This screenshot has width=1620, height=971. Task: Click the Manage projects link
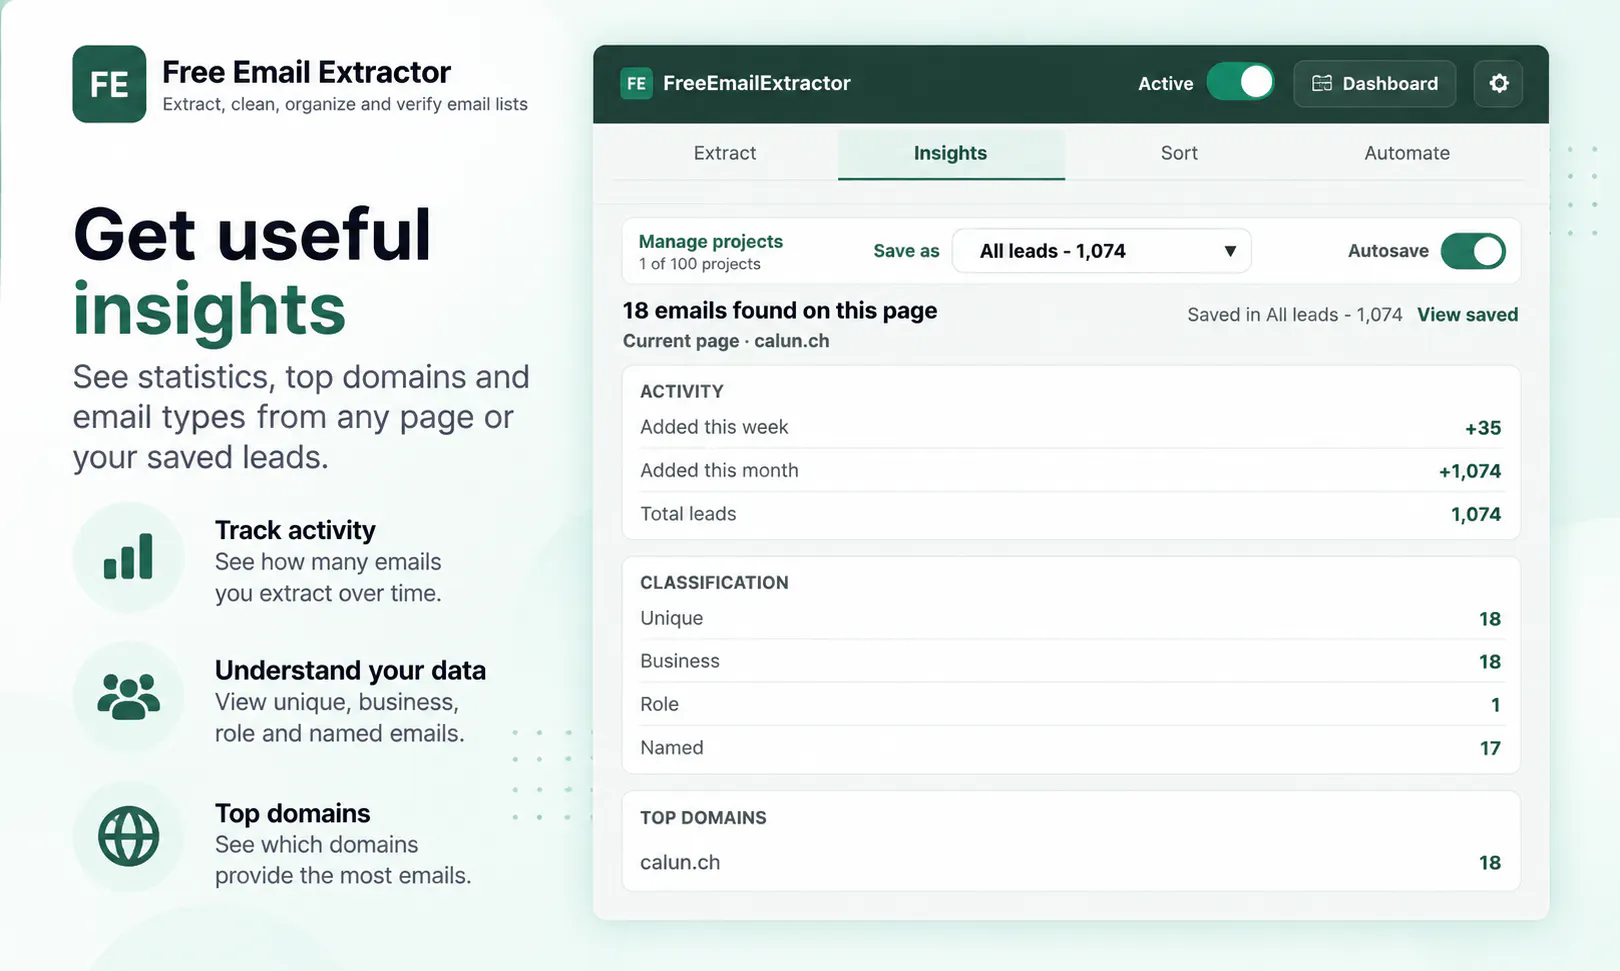711,241
